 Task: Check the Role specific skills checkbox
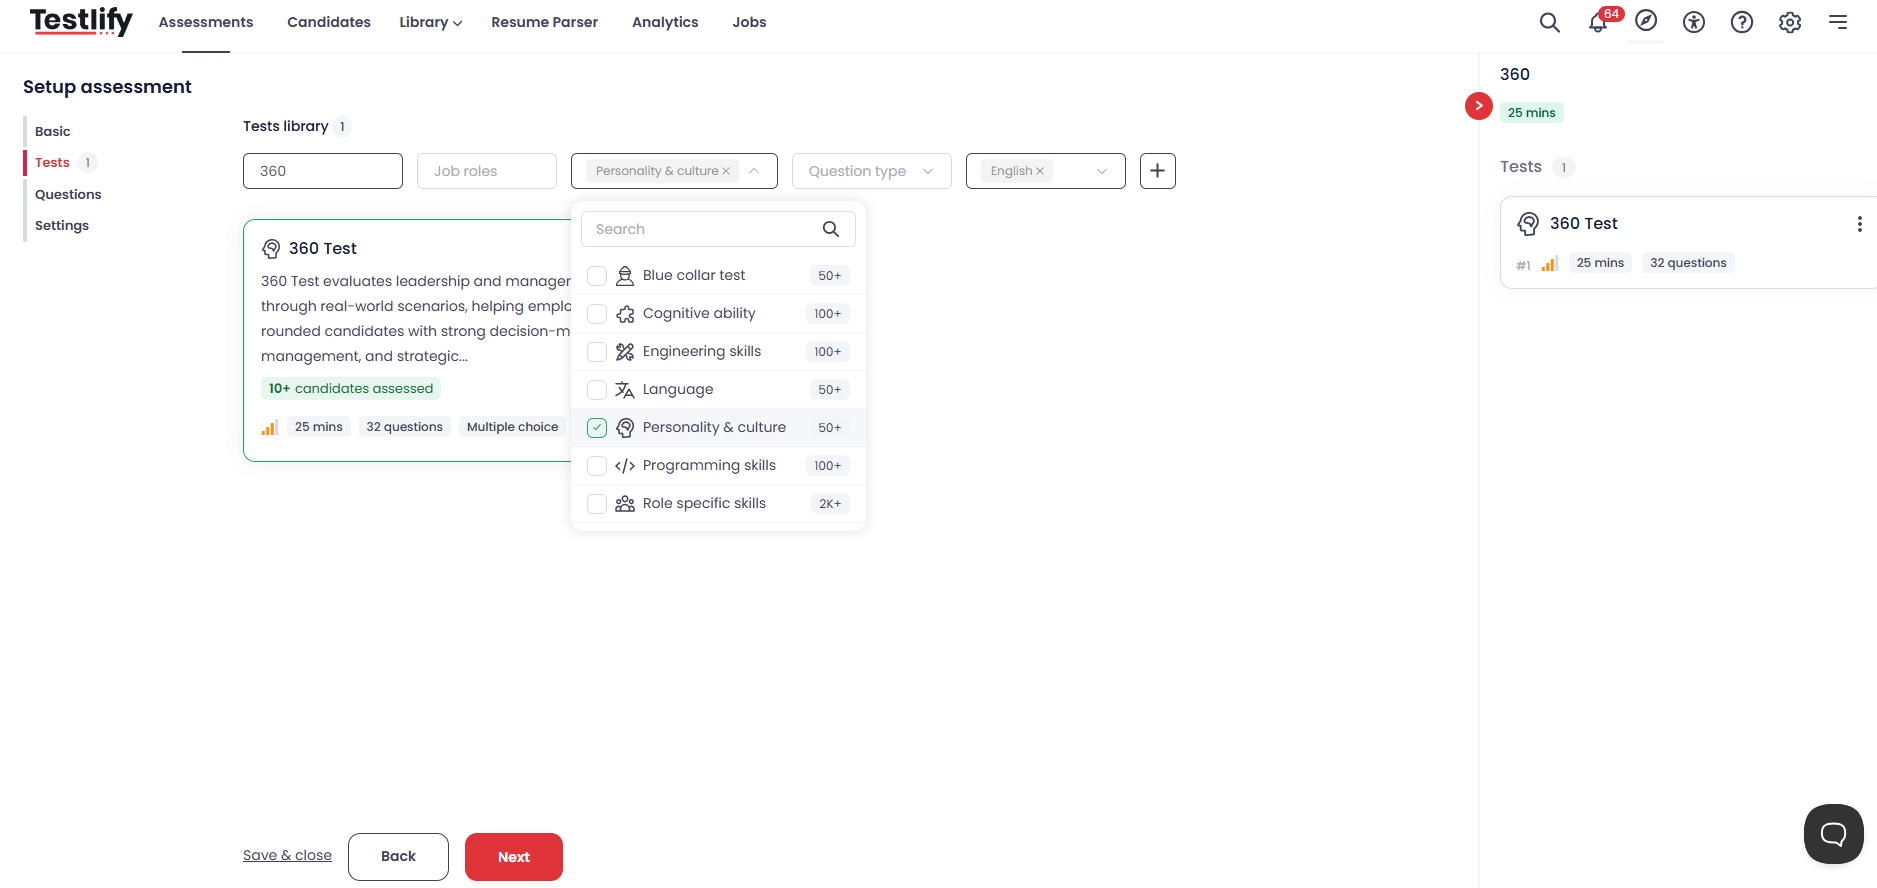coord(597,504)
